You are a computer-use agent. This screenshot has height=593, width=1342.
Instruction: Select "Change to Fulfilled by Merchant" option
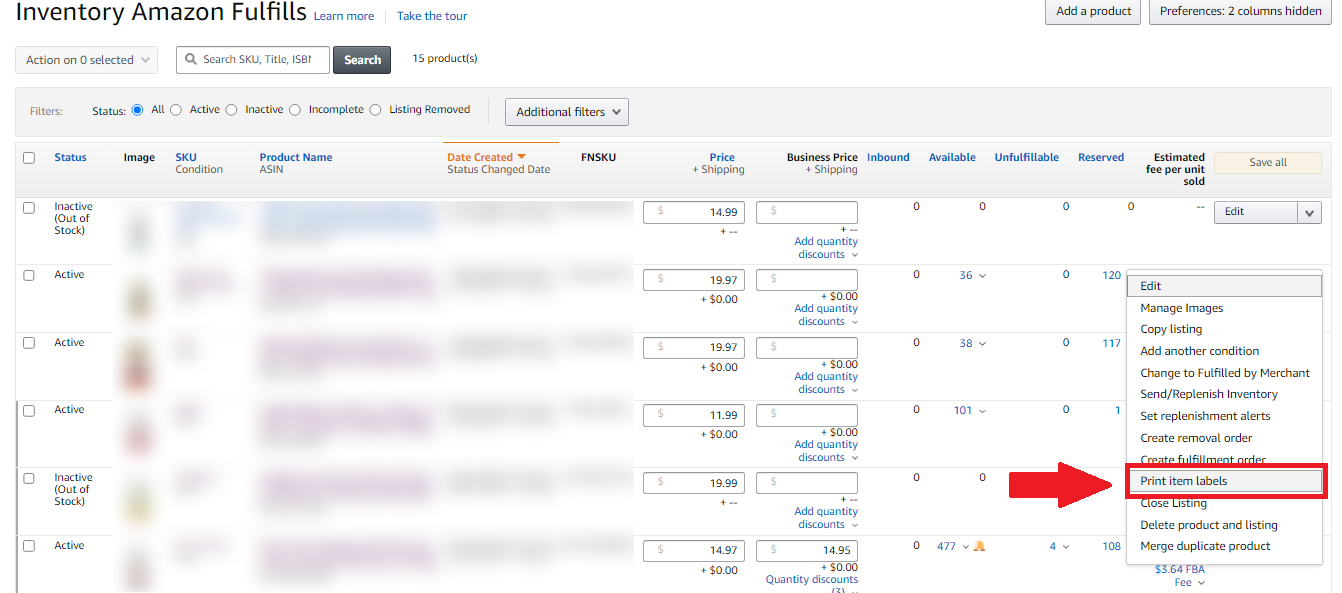1226,372
